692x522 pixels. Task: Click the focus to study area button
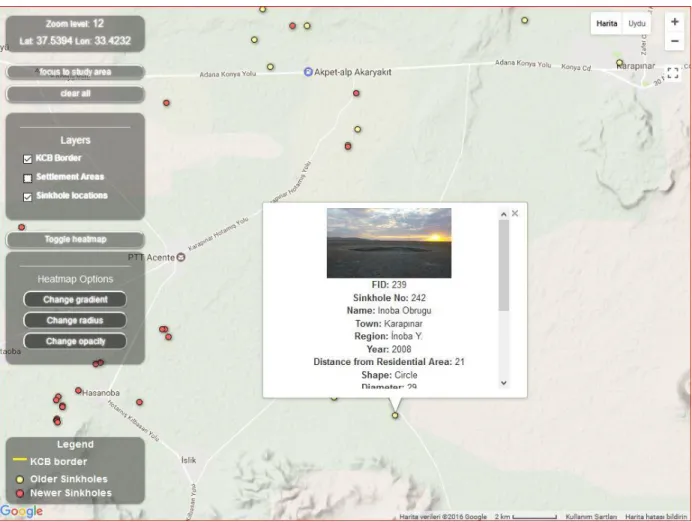(x=75, y=72)
